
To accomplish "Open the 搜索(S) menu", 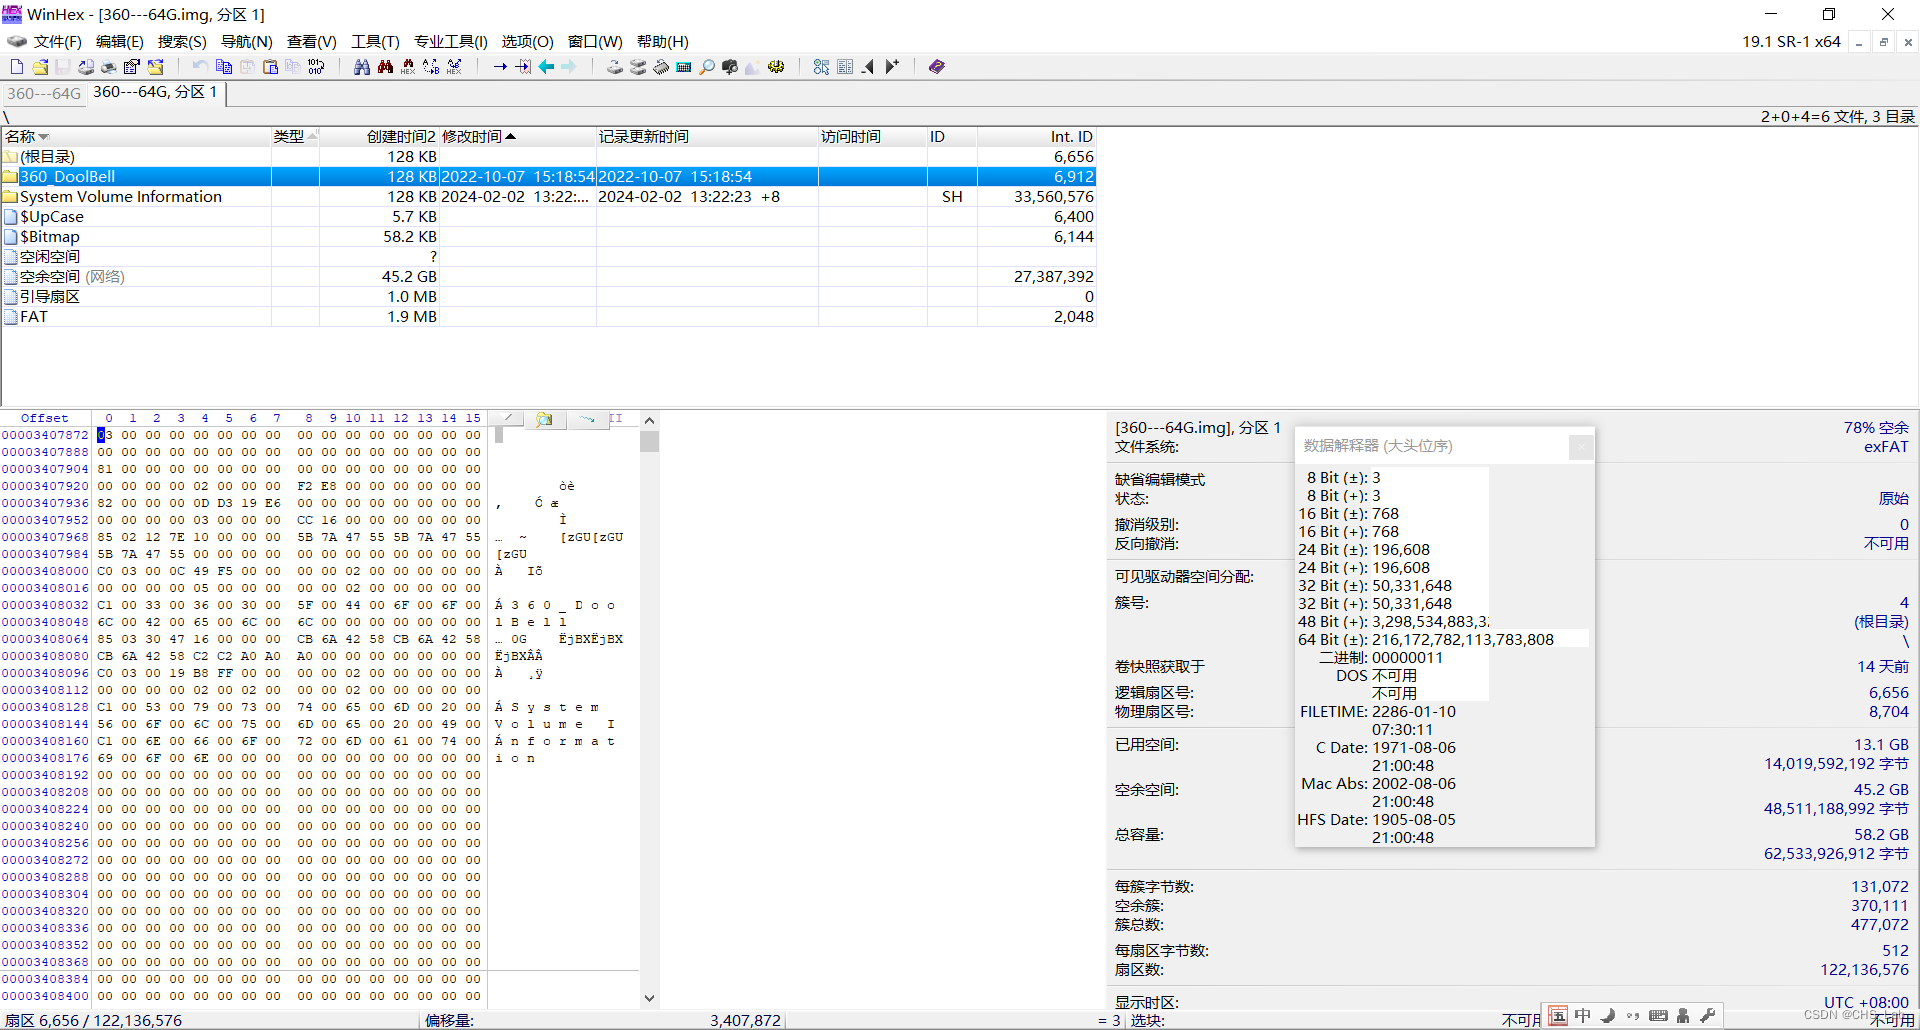I will pyautogui.click(x=182, y=42).
